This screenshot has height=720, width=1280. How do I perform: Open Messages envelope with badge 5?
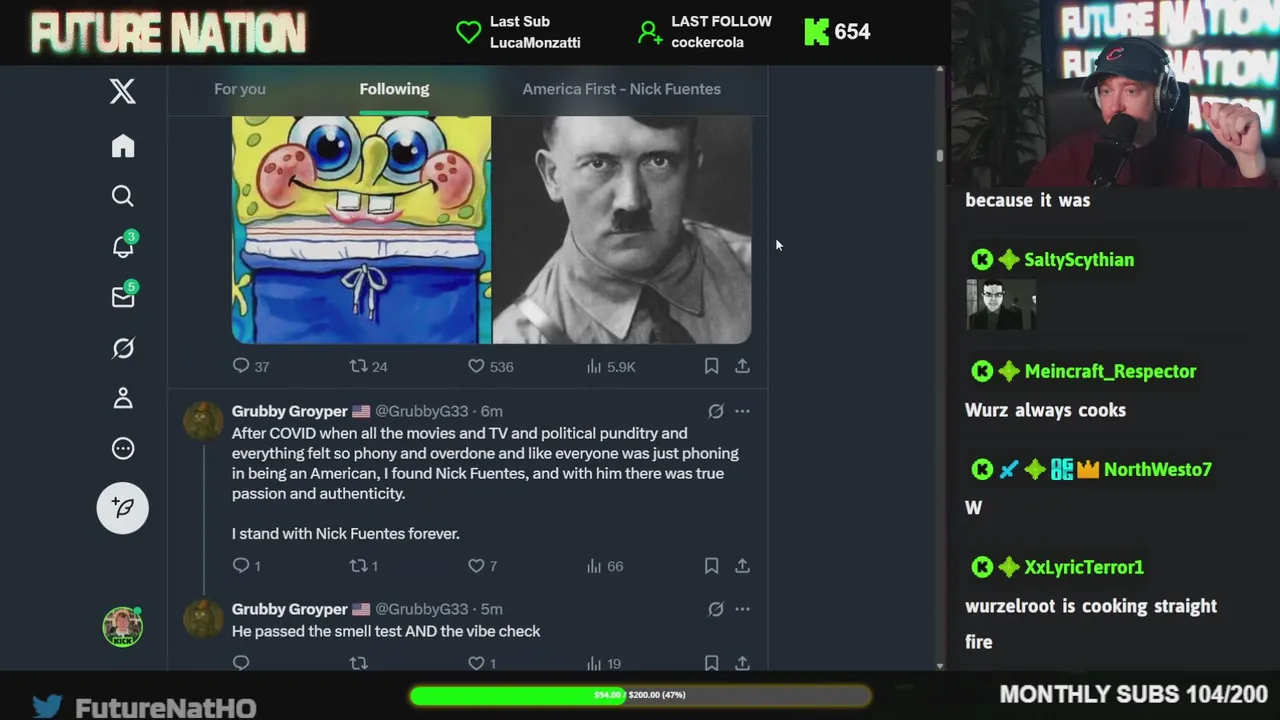pos(123,296)
